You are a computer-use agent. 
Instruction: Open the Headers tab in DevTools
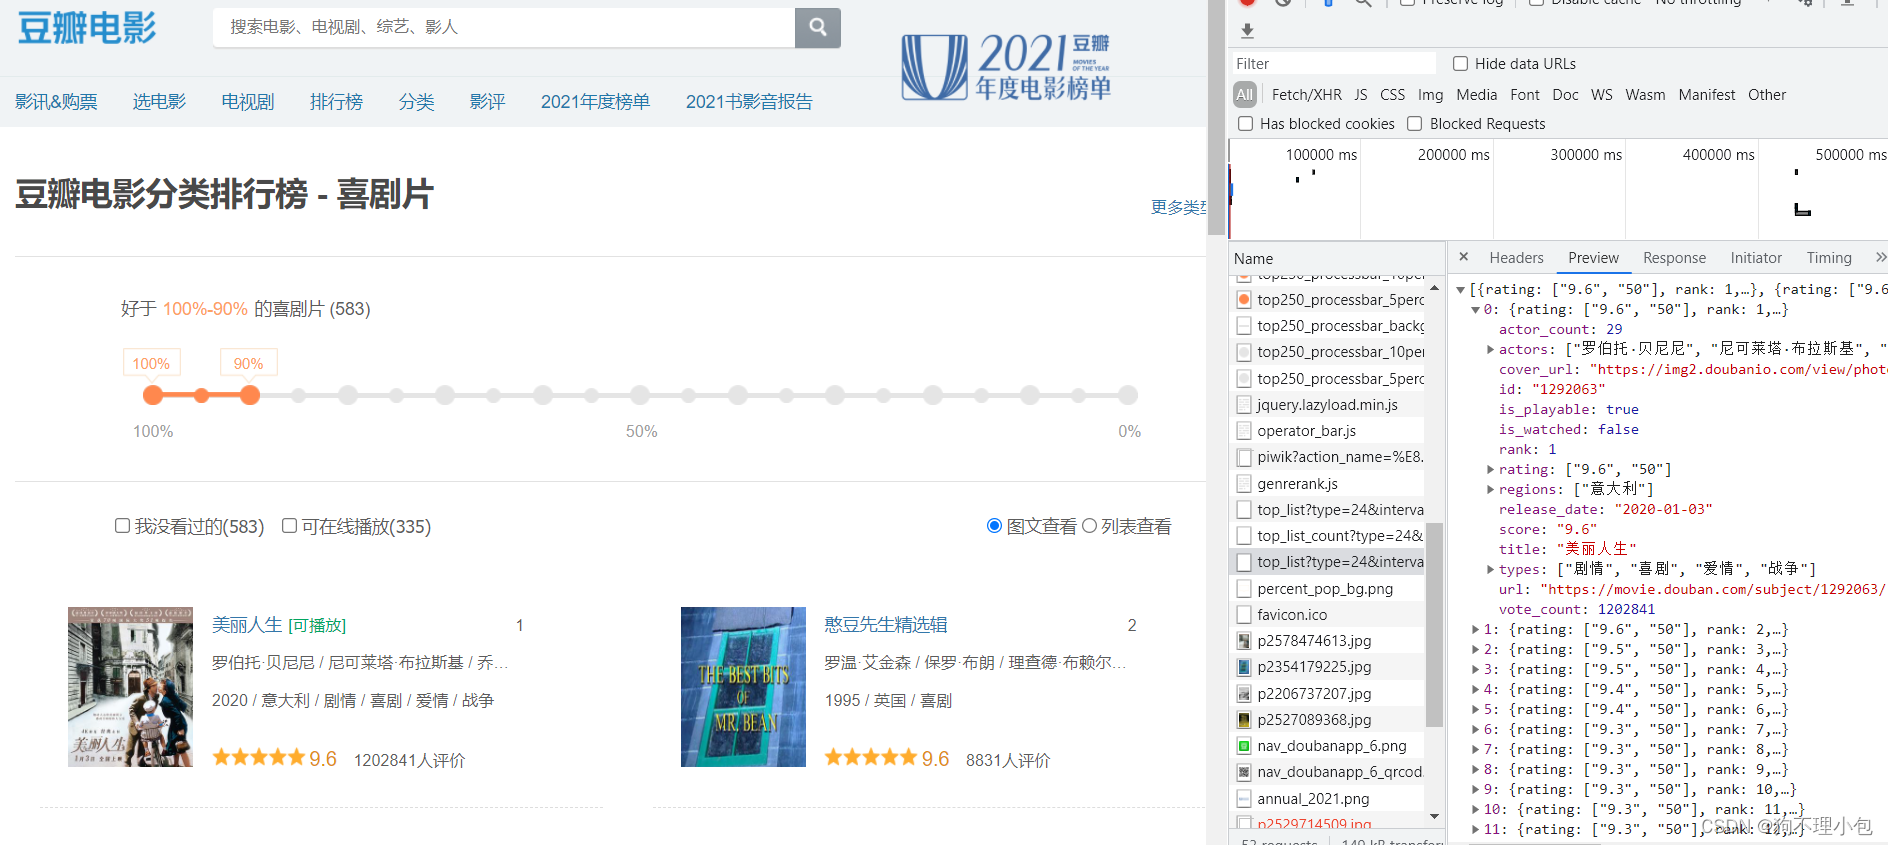click(1516, 258)
